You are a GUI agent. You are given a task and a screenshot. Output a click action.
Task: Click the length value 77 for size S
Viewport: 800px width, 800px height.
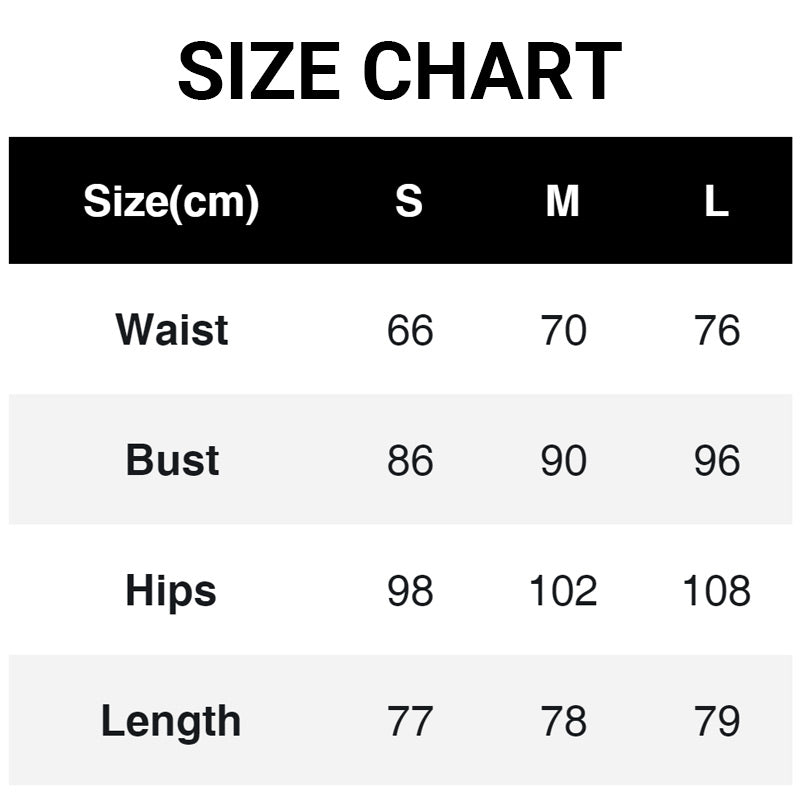coord(410,721)
